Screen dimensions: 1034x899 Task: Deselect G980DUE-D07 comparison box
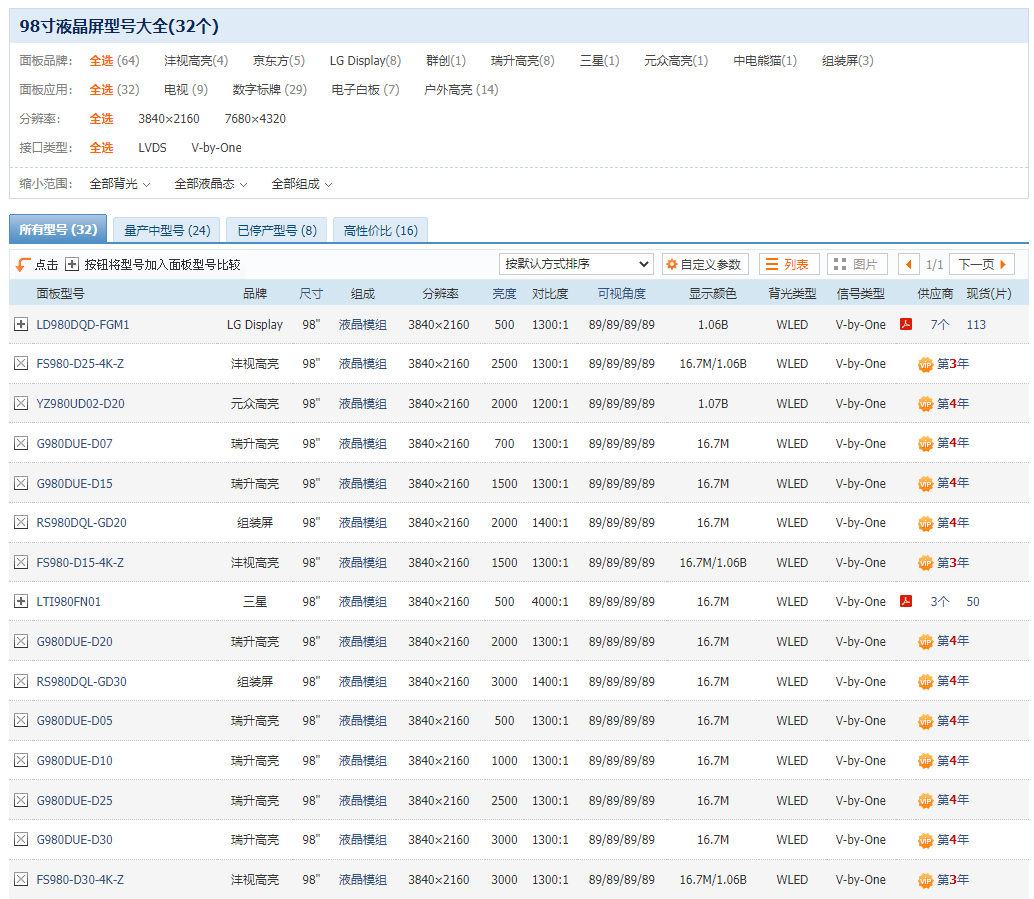tap(21, 443)
